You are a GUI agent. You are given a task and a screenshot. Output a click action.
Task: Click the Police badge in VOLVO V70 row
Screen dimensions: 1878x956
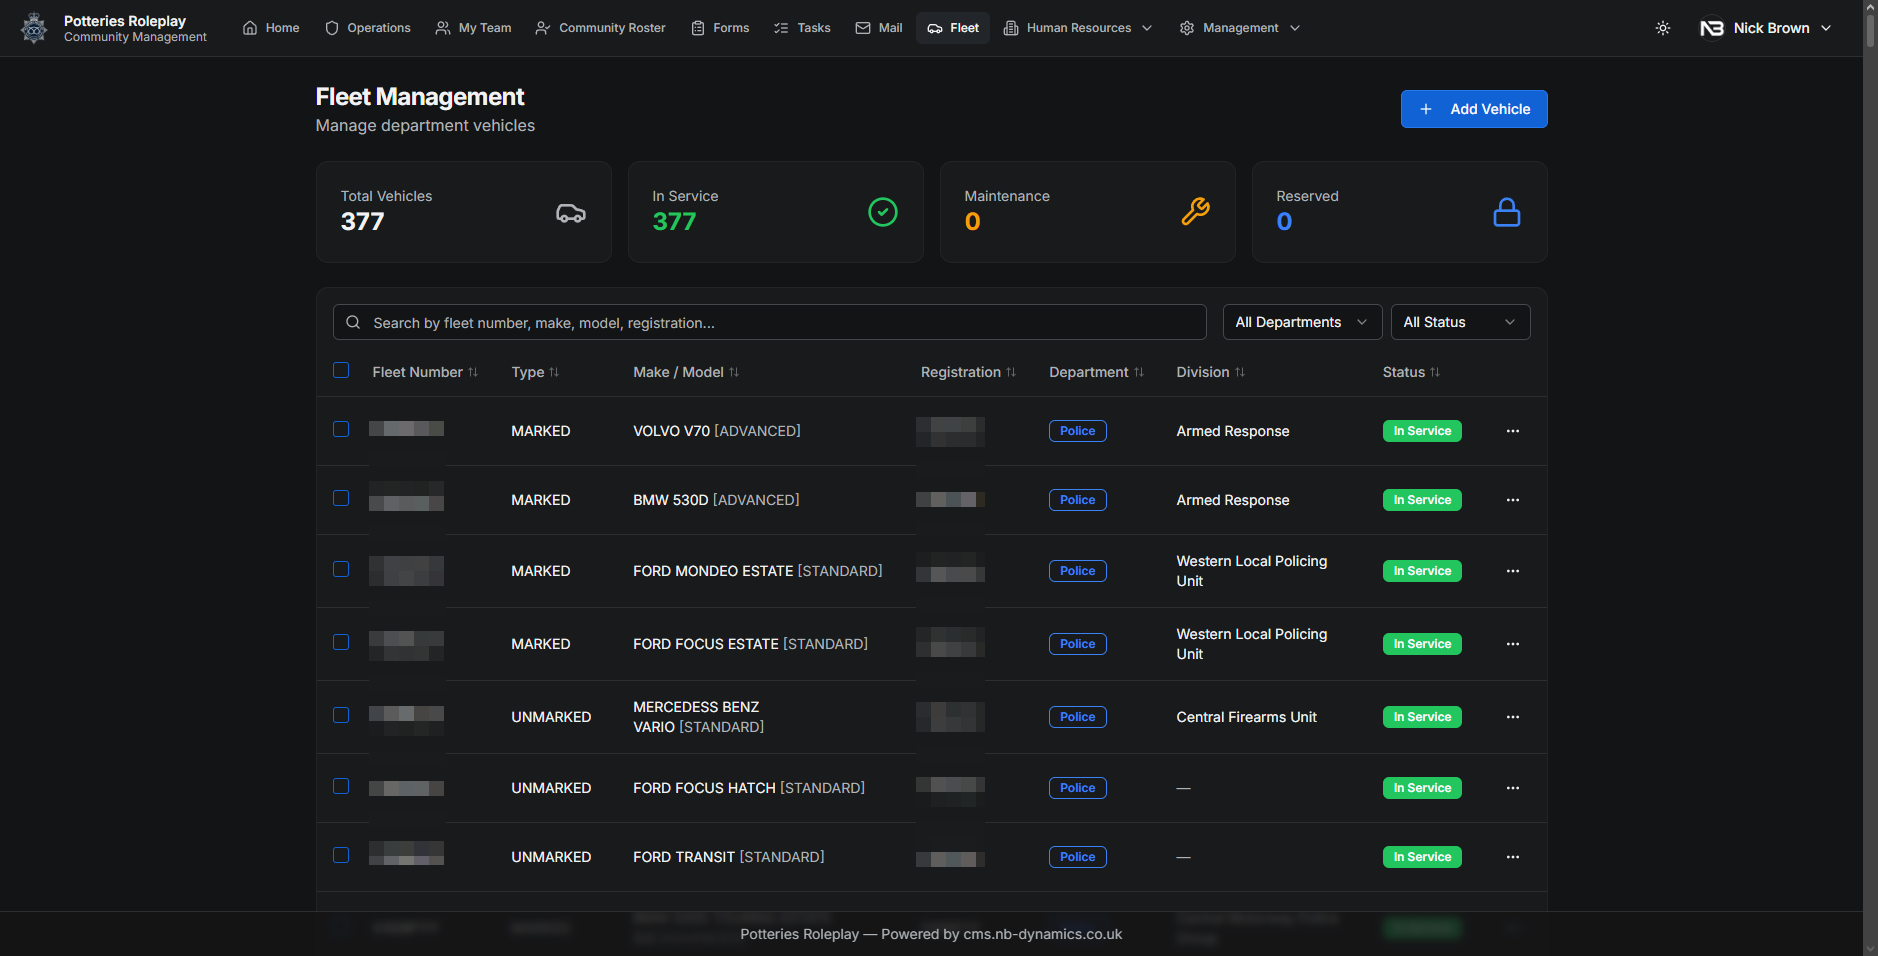coord(1077,431)
